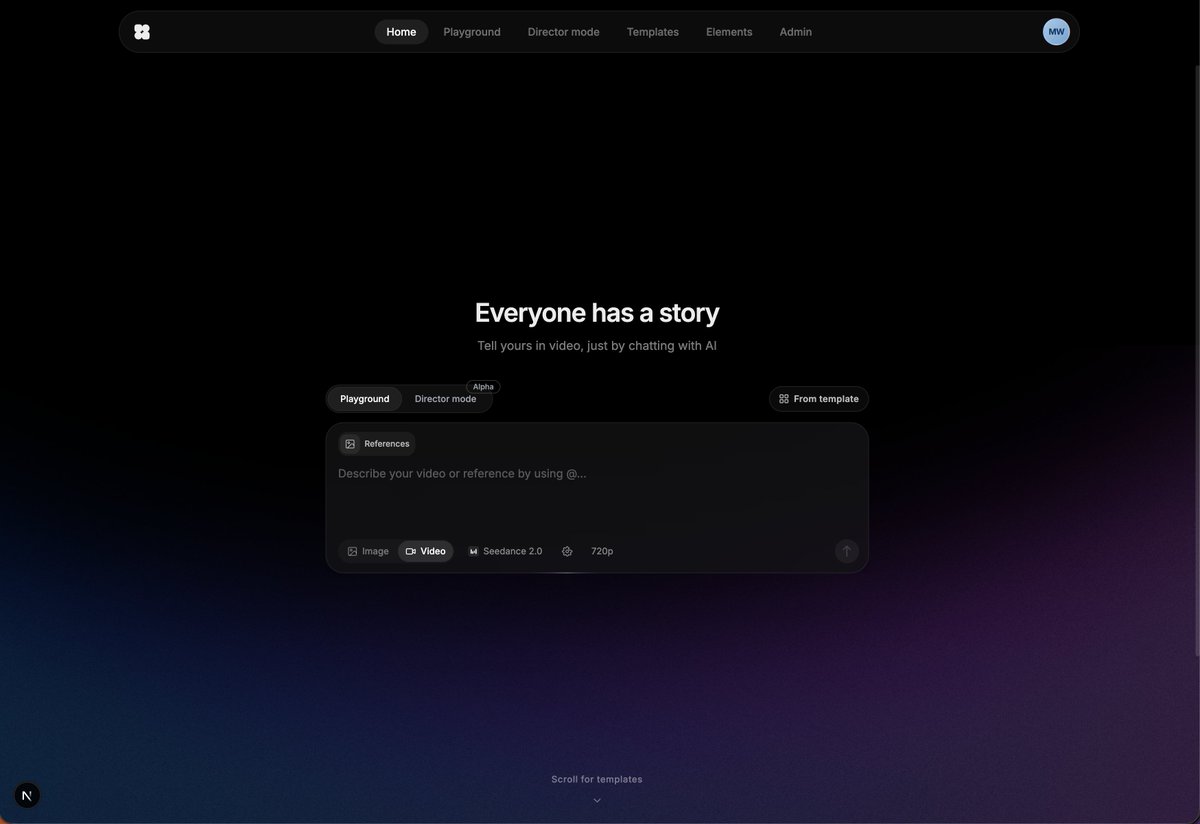Click Scroll for templates text
The height and width of the screenshot is (824, 1200).
(x=597, y=779)
